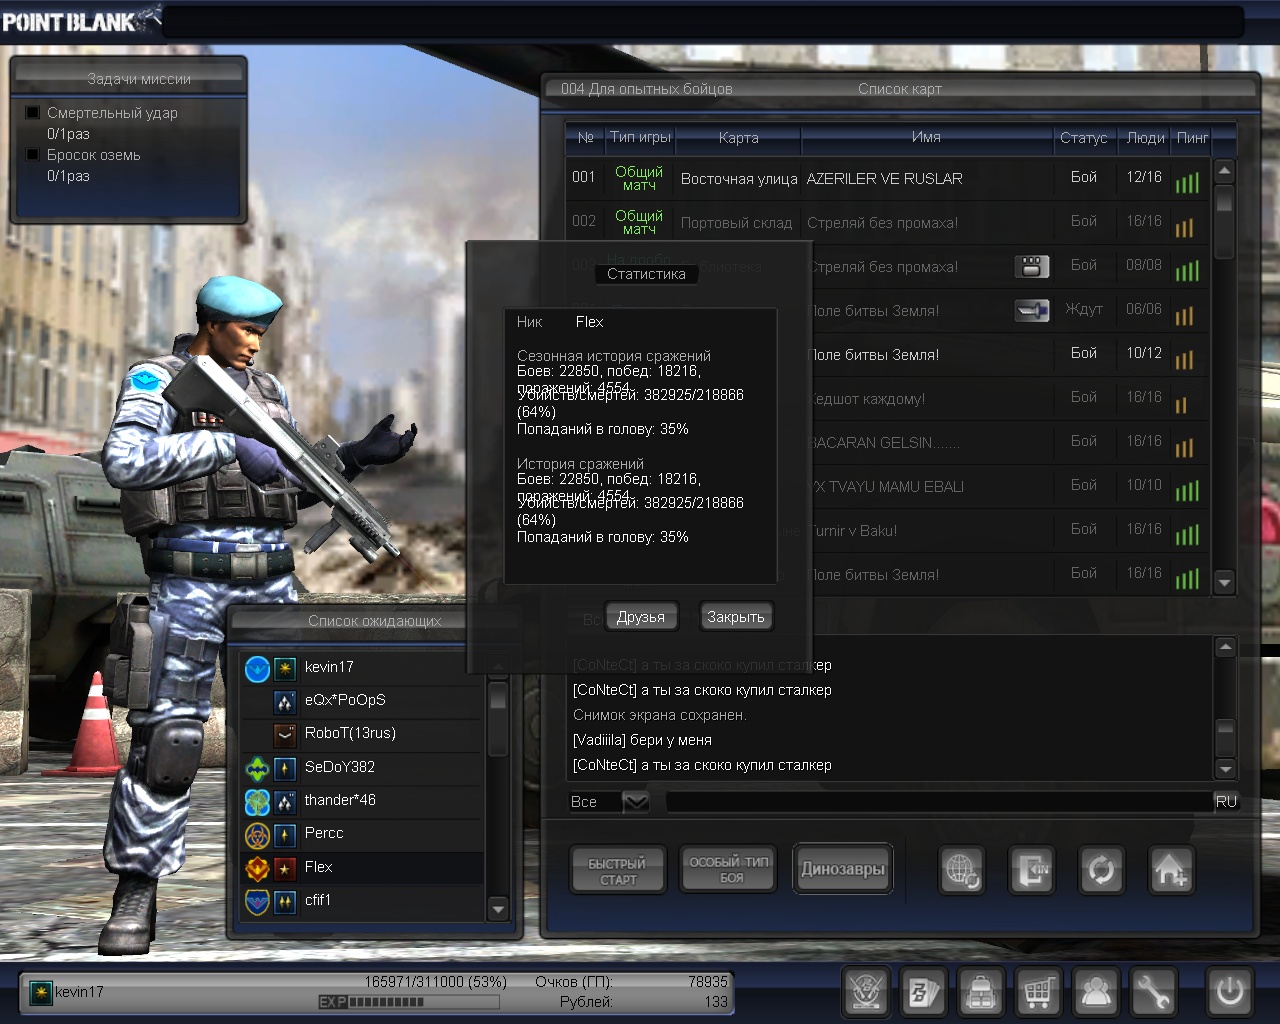Click the Особый тип боя button
This screenshot has width=1280, height=1024.
pyautogui.click(x=730, y=869)
